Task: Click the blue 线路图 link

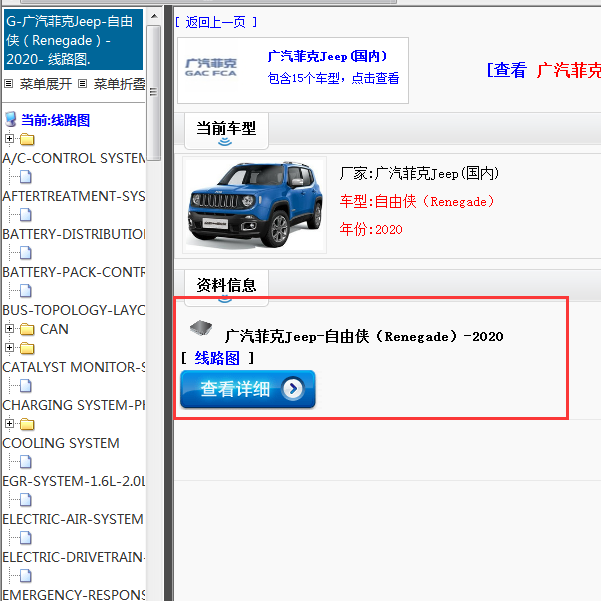Action: [x=217, y=358]
